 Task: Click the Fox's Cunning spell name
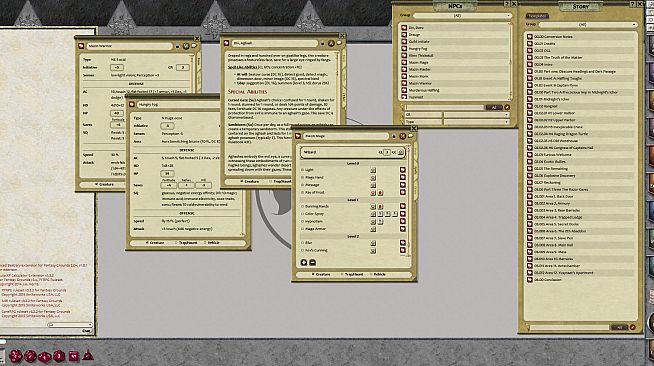[316, 251]
